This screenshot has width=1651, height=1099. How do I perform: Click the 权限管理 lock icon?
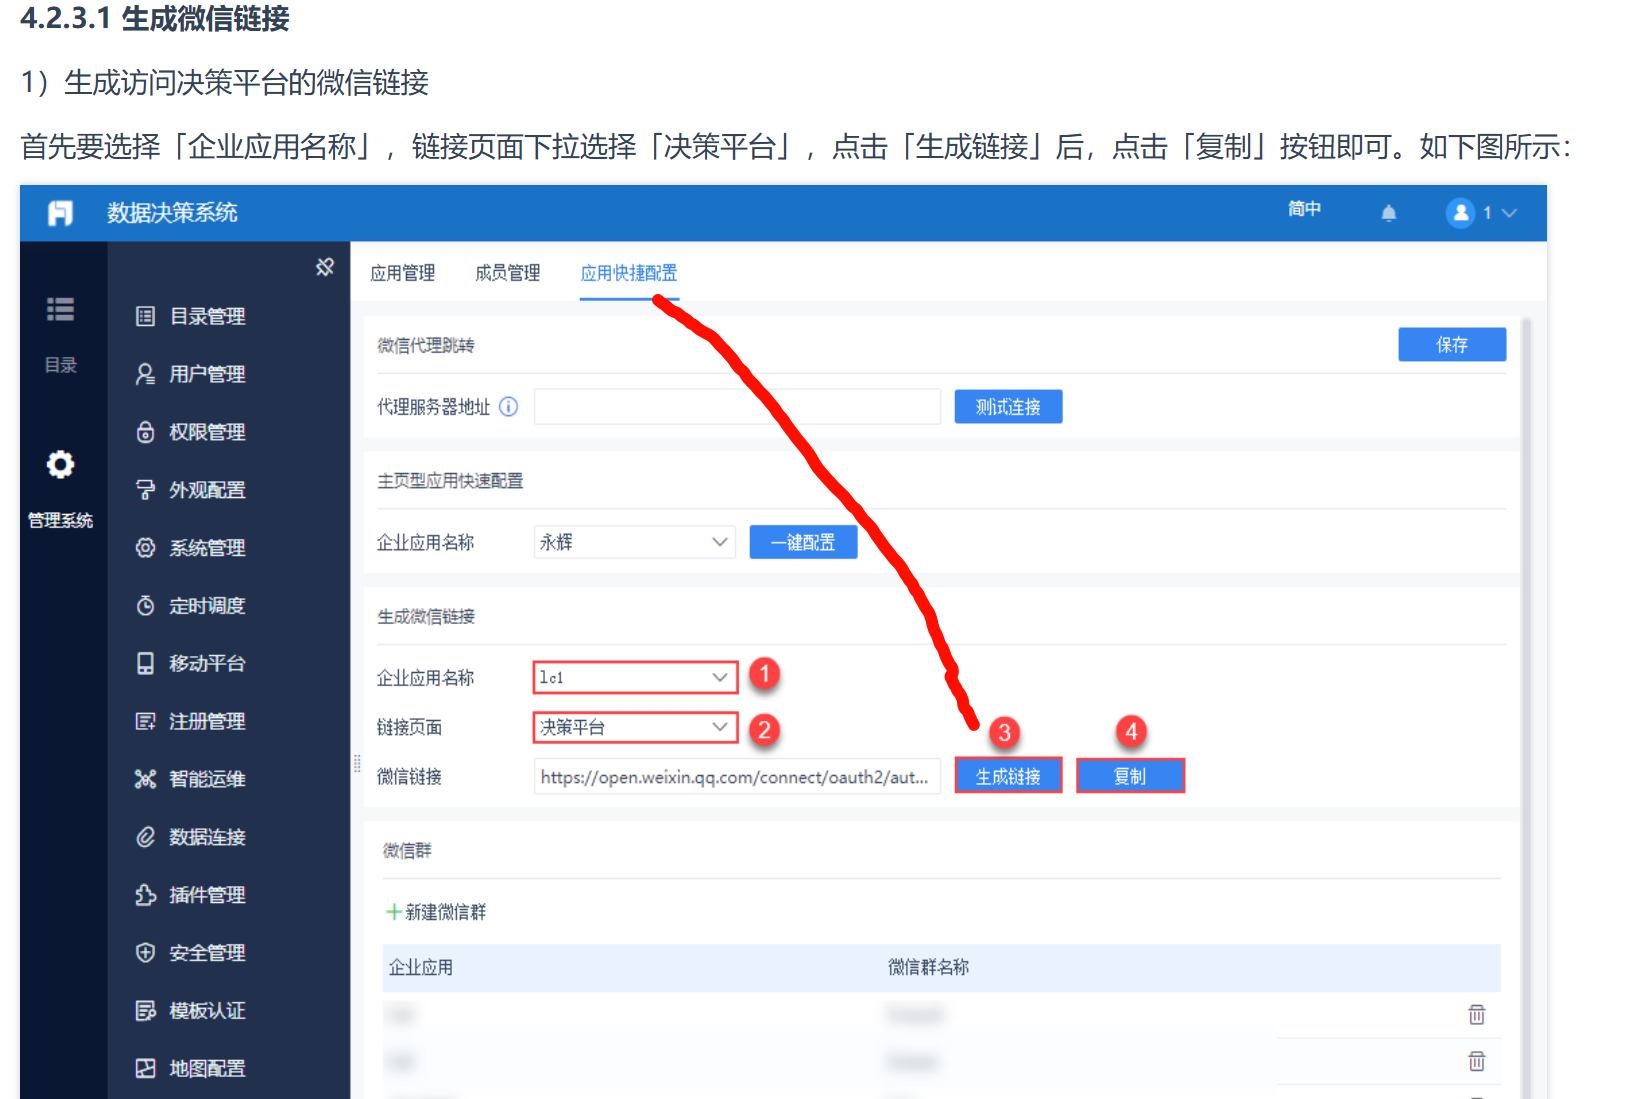(x=145, y=432)
